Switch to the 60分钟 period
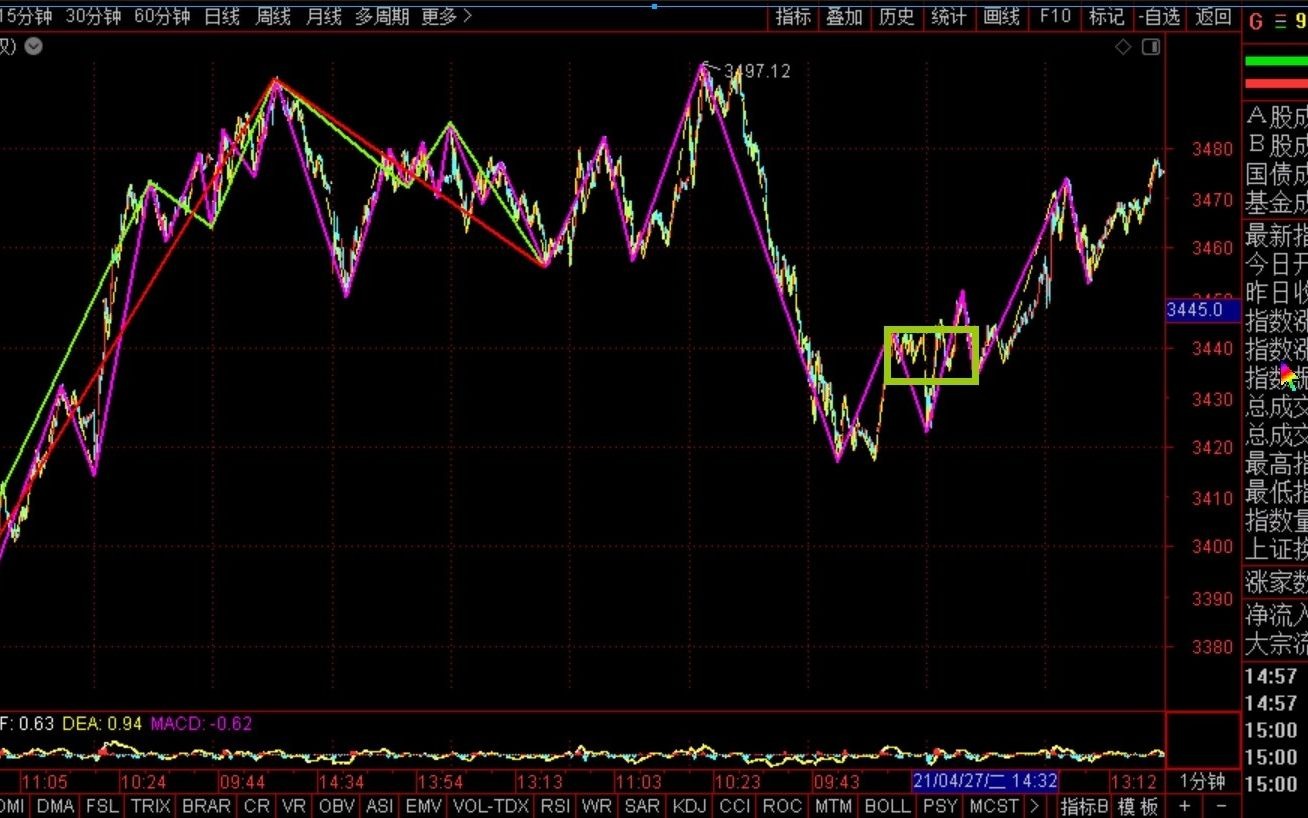1308x818 pixels. 161,17
